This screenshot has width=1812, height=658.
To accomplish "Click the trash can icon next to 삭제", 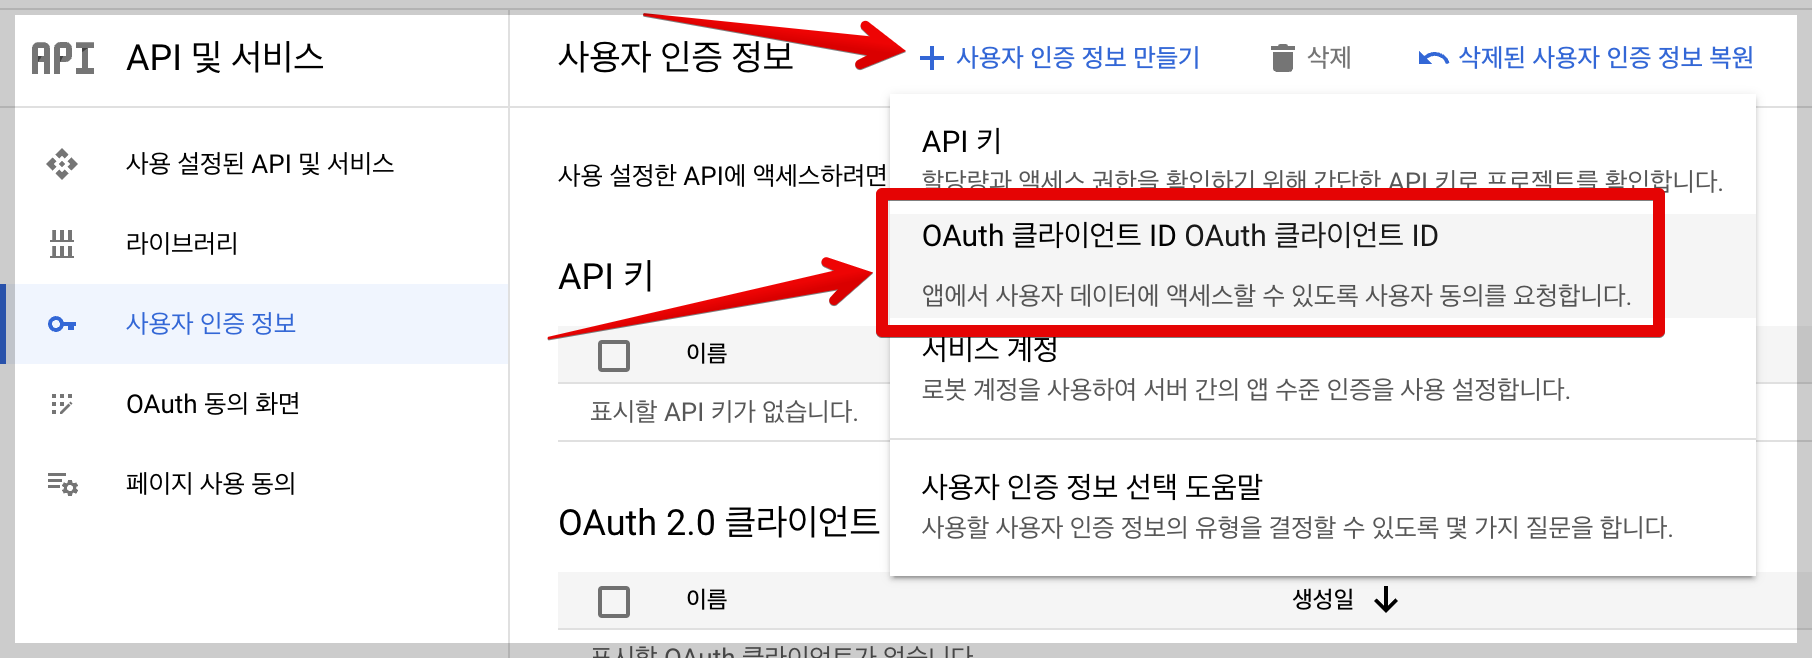I will pos(1282,58).
